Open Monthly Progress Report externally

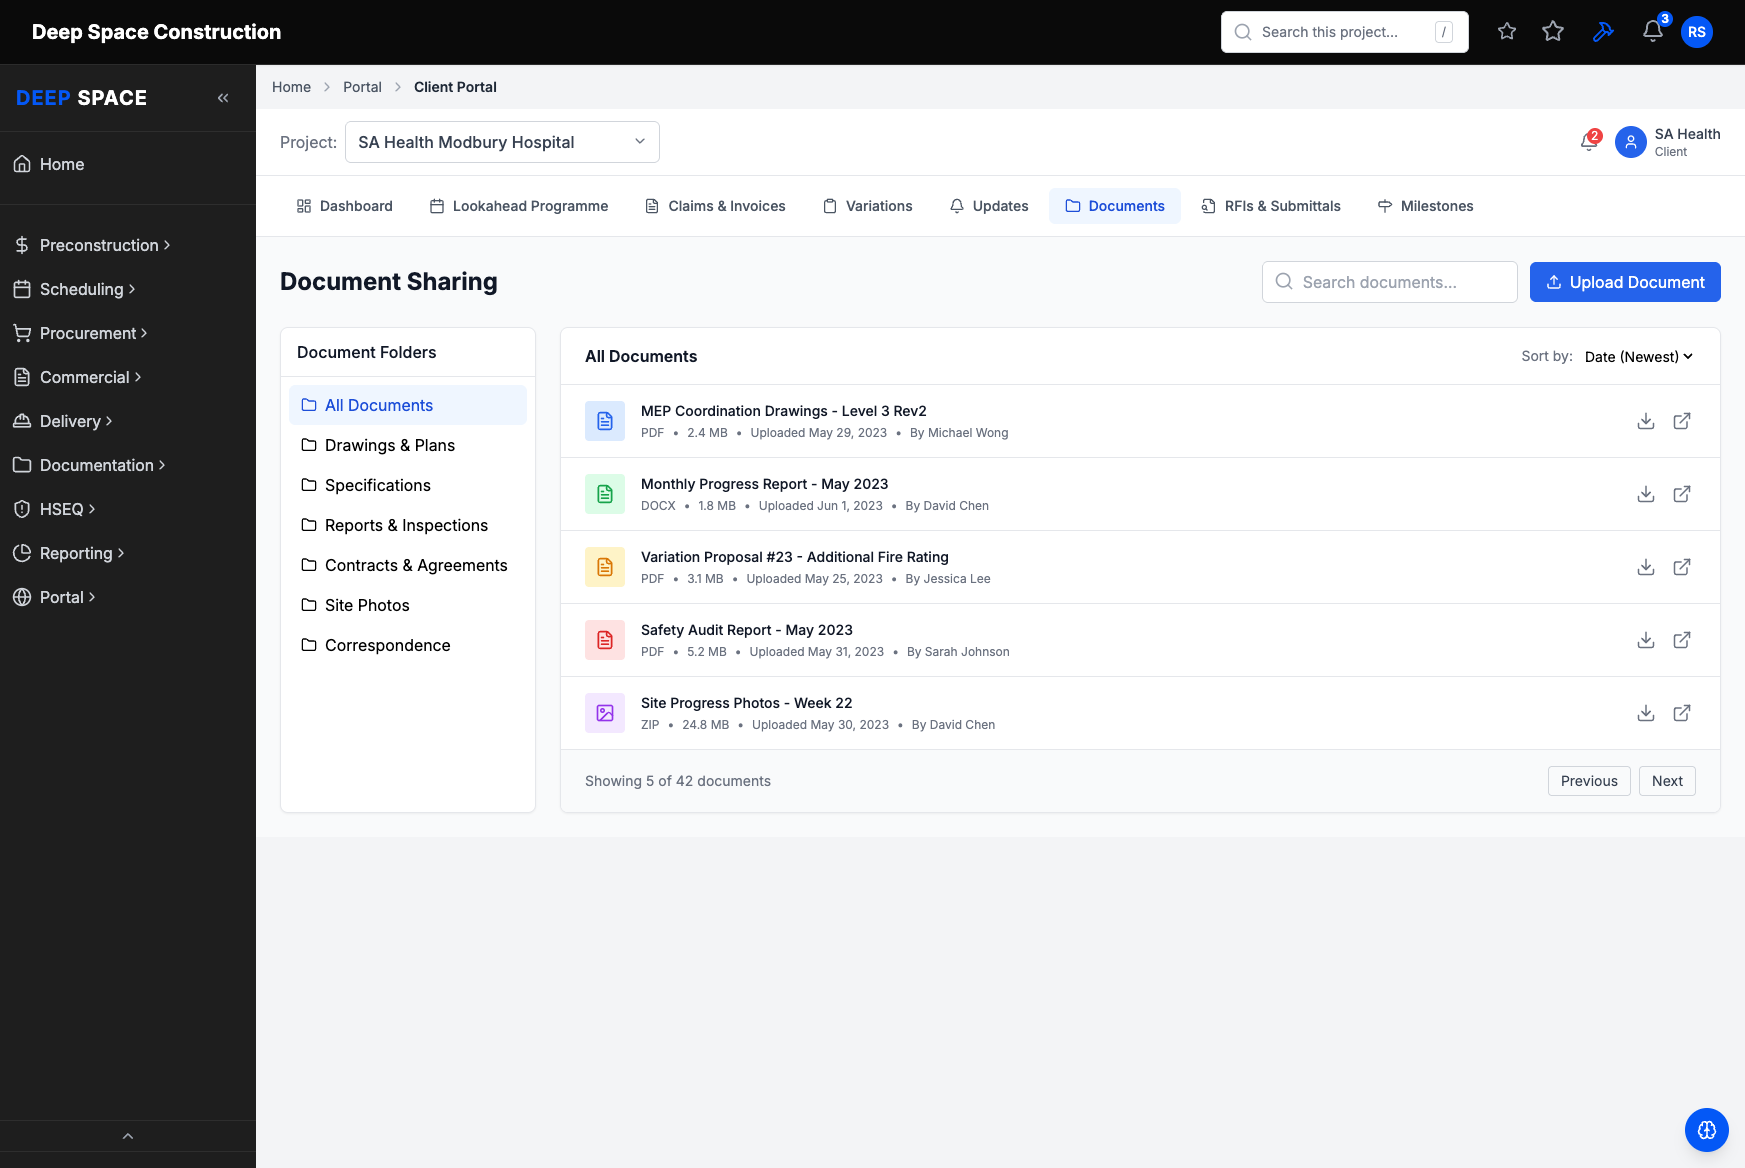tap(1682, 494)
